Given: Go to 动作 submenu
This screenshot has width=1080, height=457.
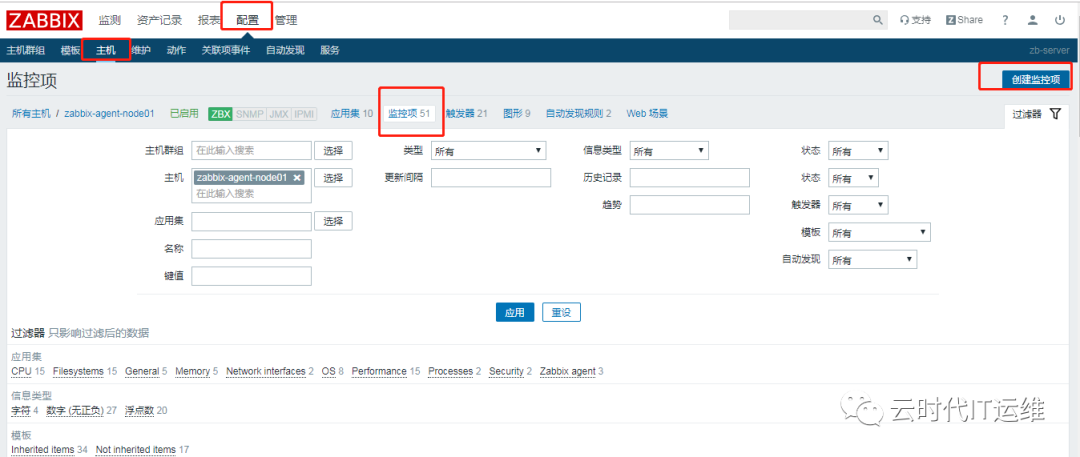Looking at the screenshot, I should [x=176, y=50].
